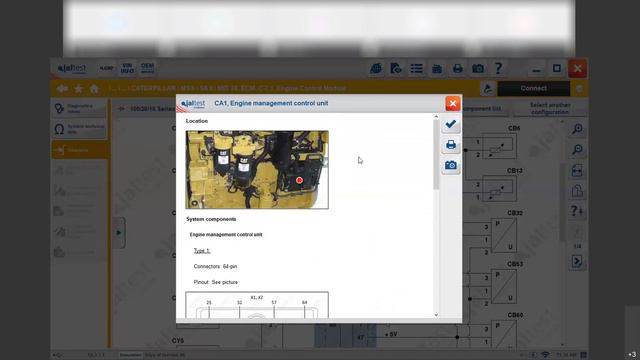Open the Diagnostics menu item in left sidebar

pyautogui.click(x=79, y=109)
